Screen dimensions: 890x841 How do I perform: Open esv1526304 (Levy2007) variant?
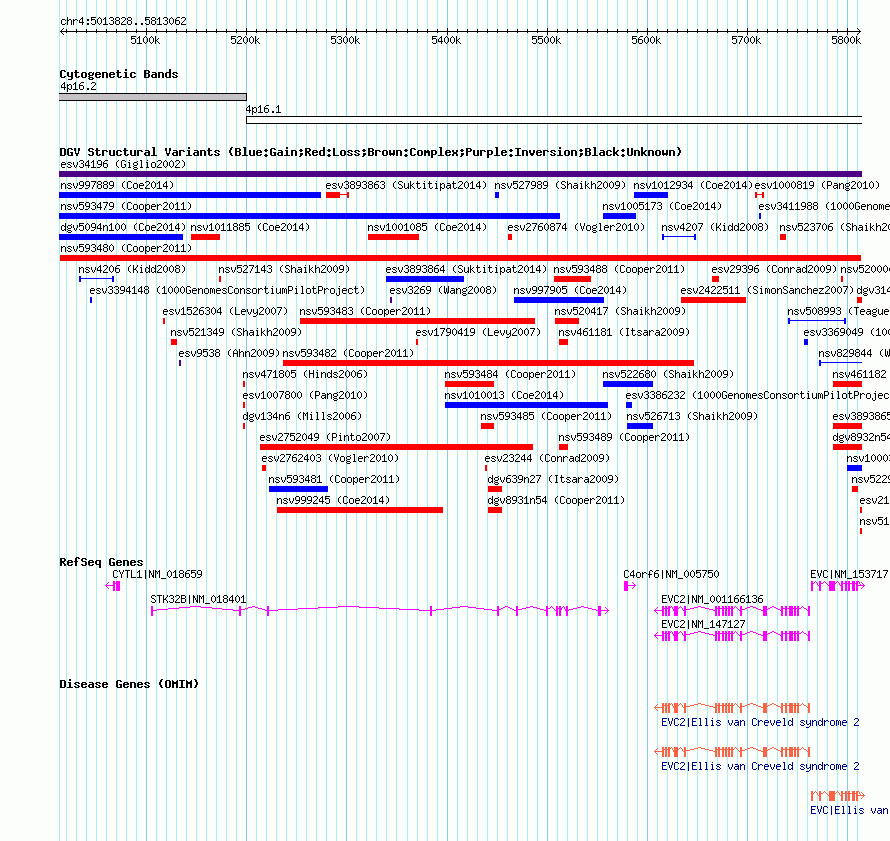click(x=225, y=311)
